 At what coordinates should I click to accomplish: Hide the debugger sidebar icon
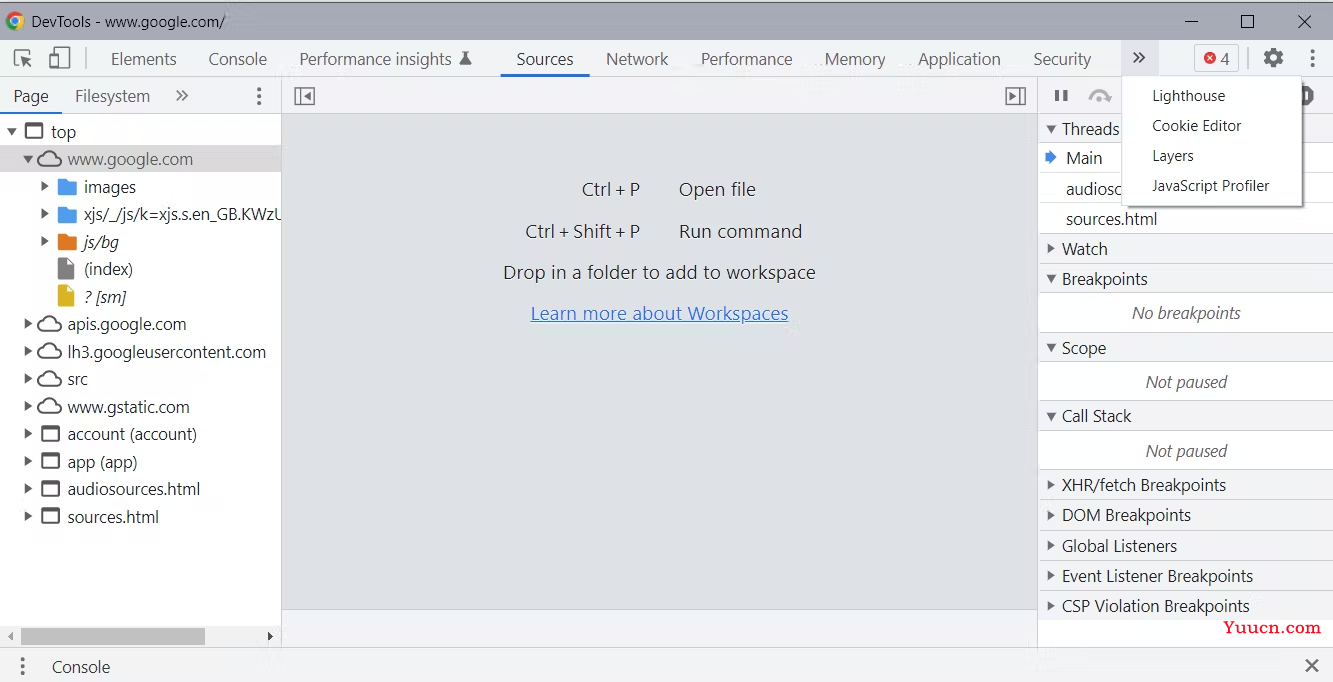point(1016,96)
